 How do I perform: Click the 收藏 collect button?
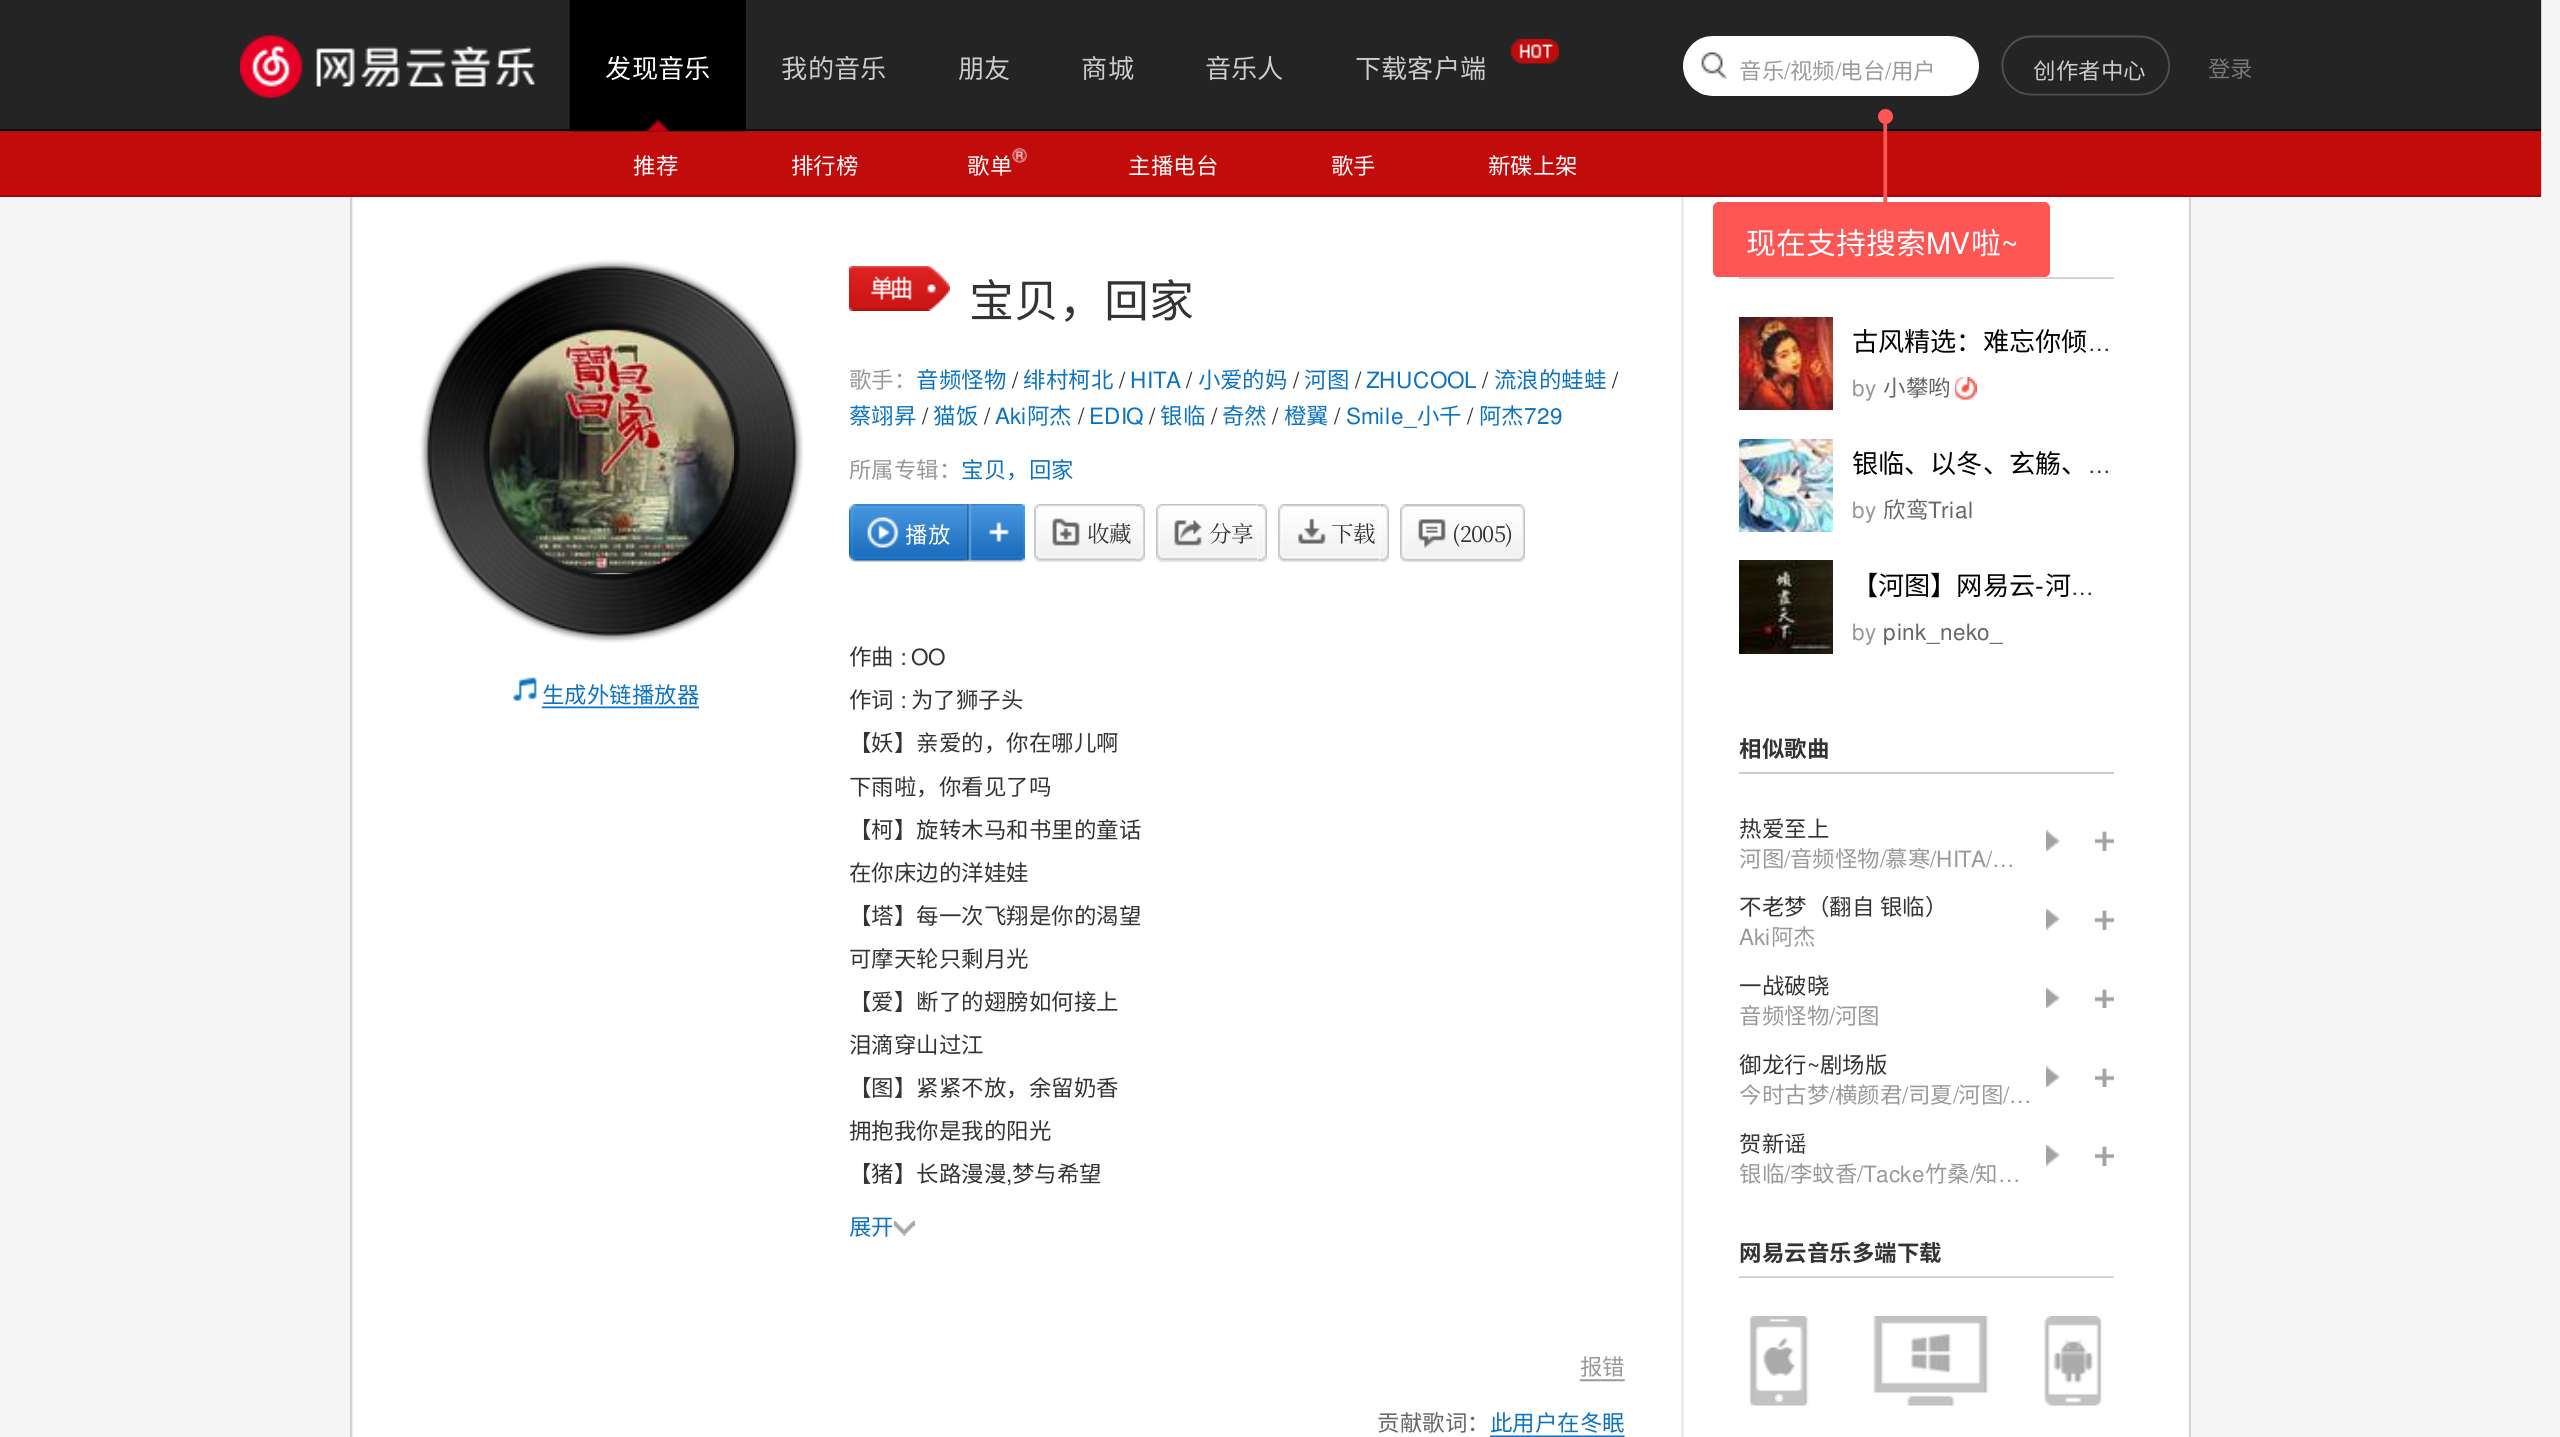(1090, 533)
